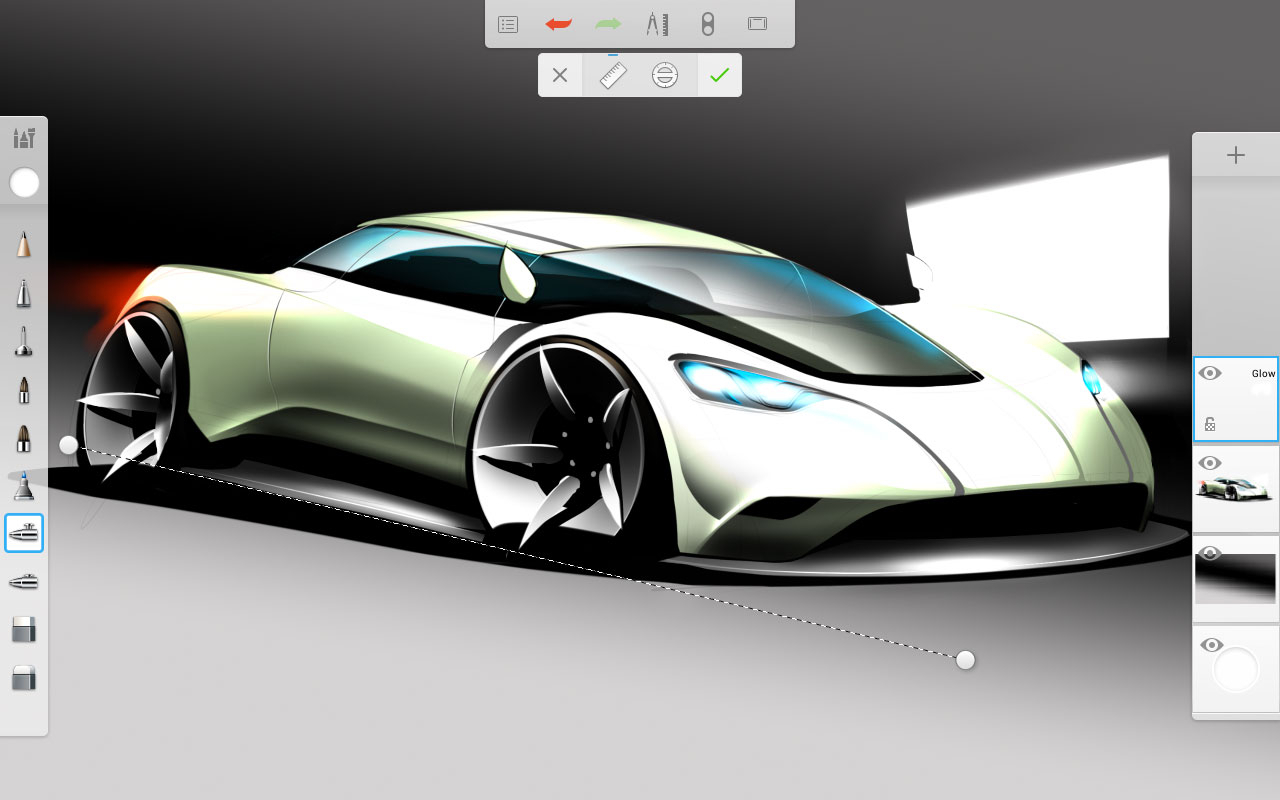This screenshot has height=800, width=1280.
Task: Switch to the ellipse guide
Action: 665,75
